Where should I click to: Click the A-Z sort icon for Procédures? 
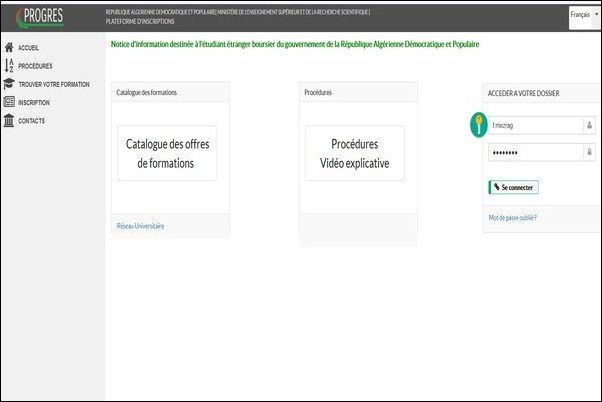(x=9, y=66)
